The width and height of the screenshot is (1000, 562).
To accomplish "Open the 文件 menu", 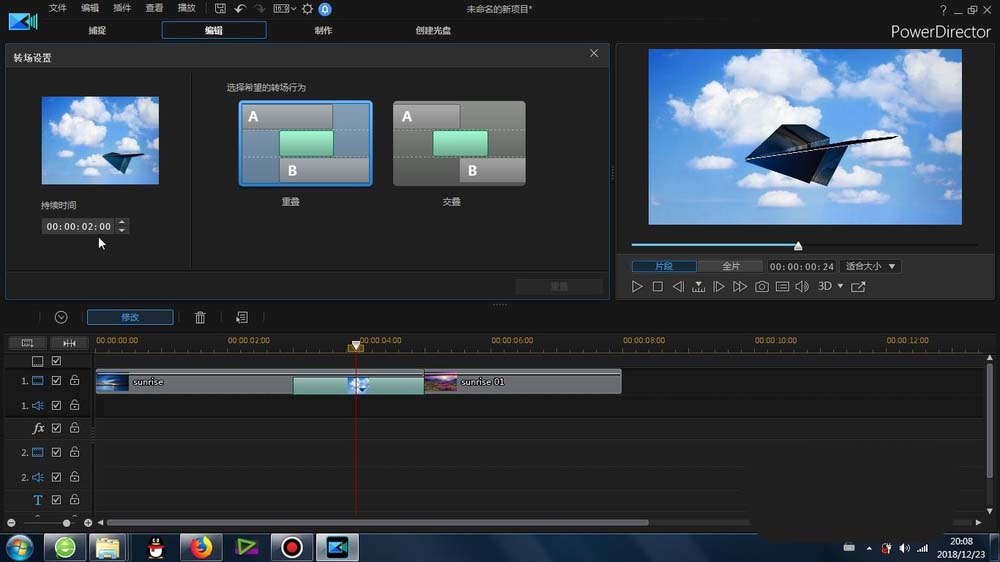I will [x=58, y=9].
